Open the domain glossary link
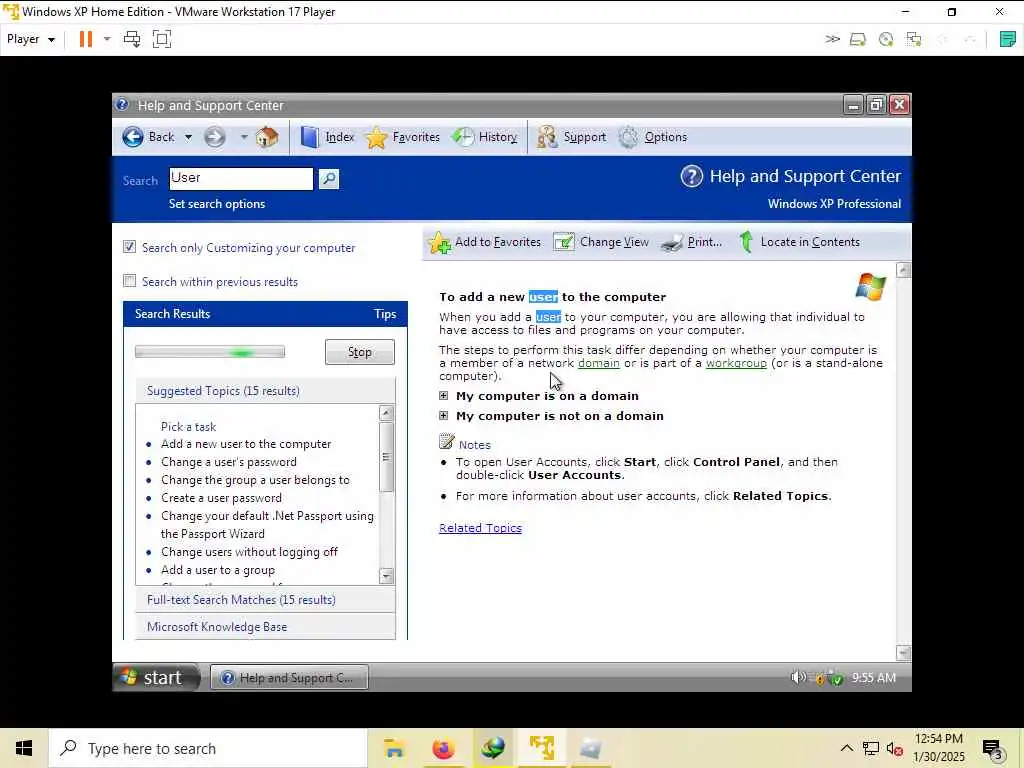The width and height of the screenshot is (1024, 768). coord(599,363)
